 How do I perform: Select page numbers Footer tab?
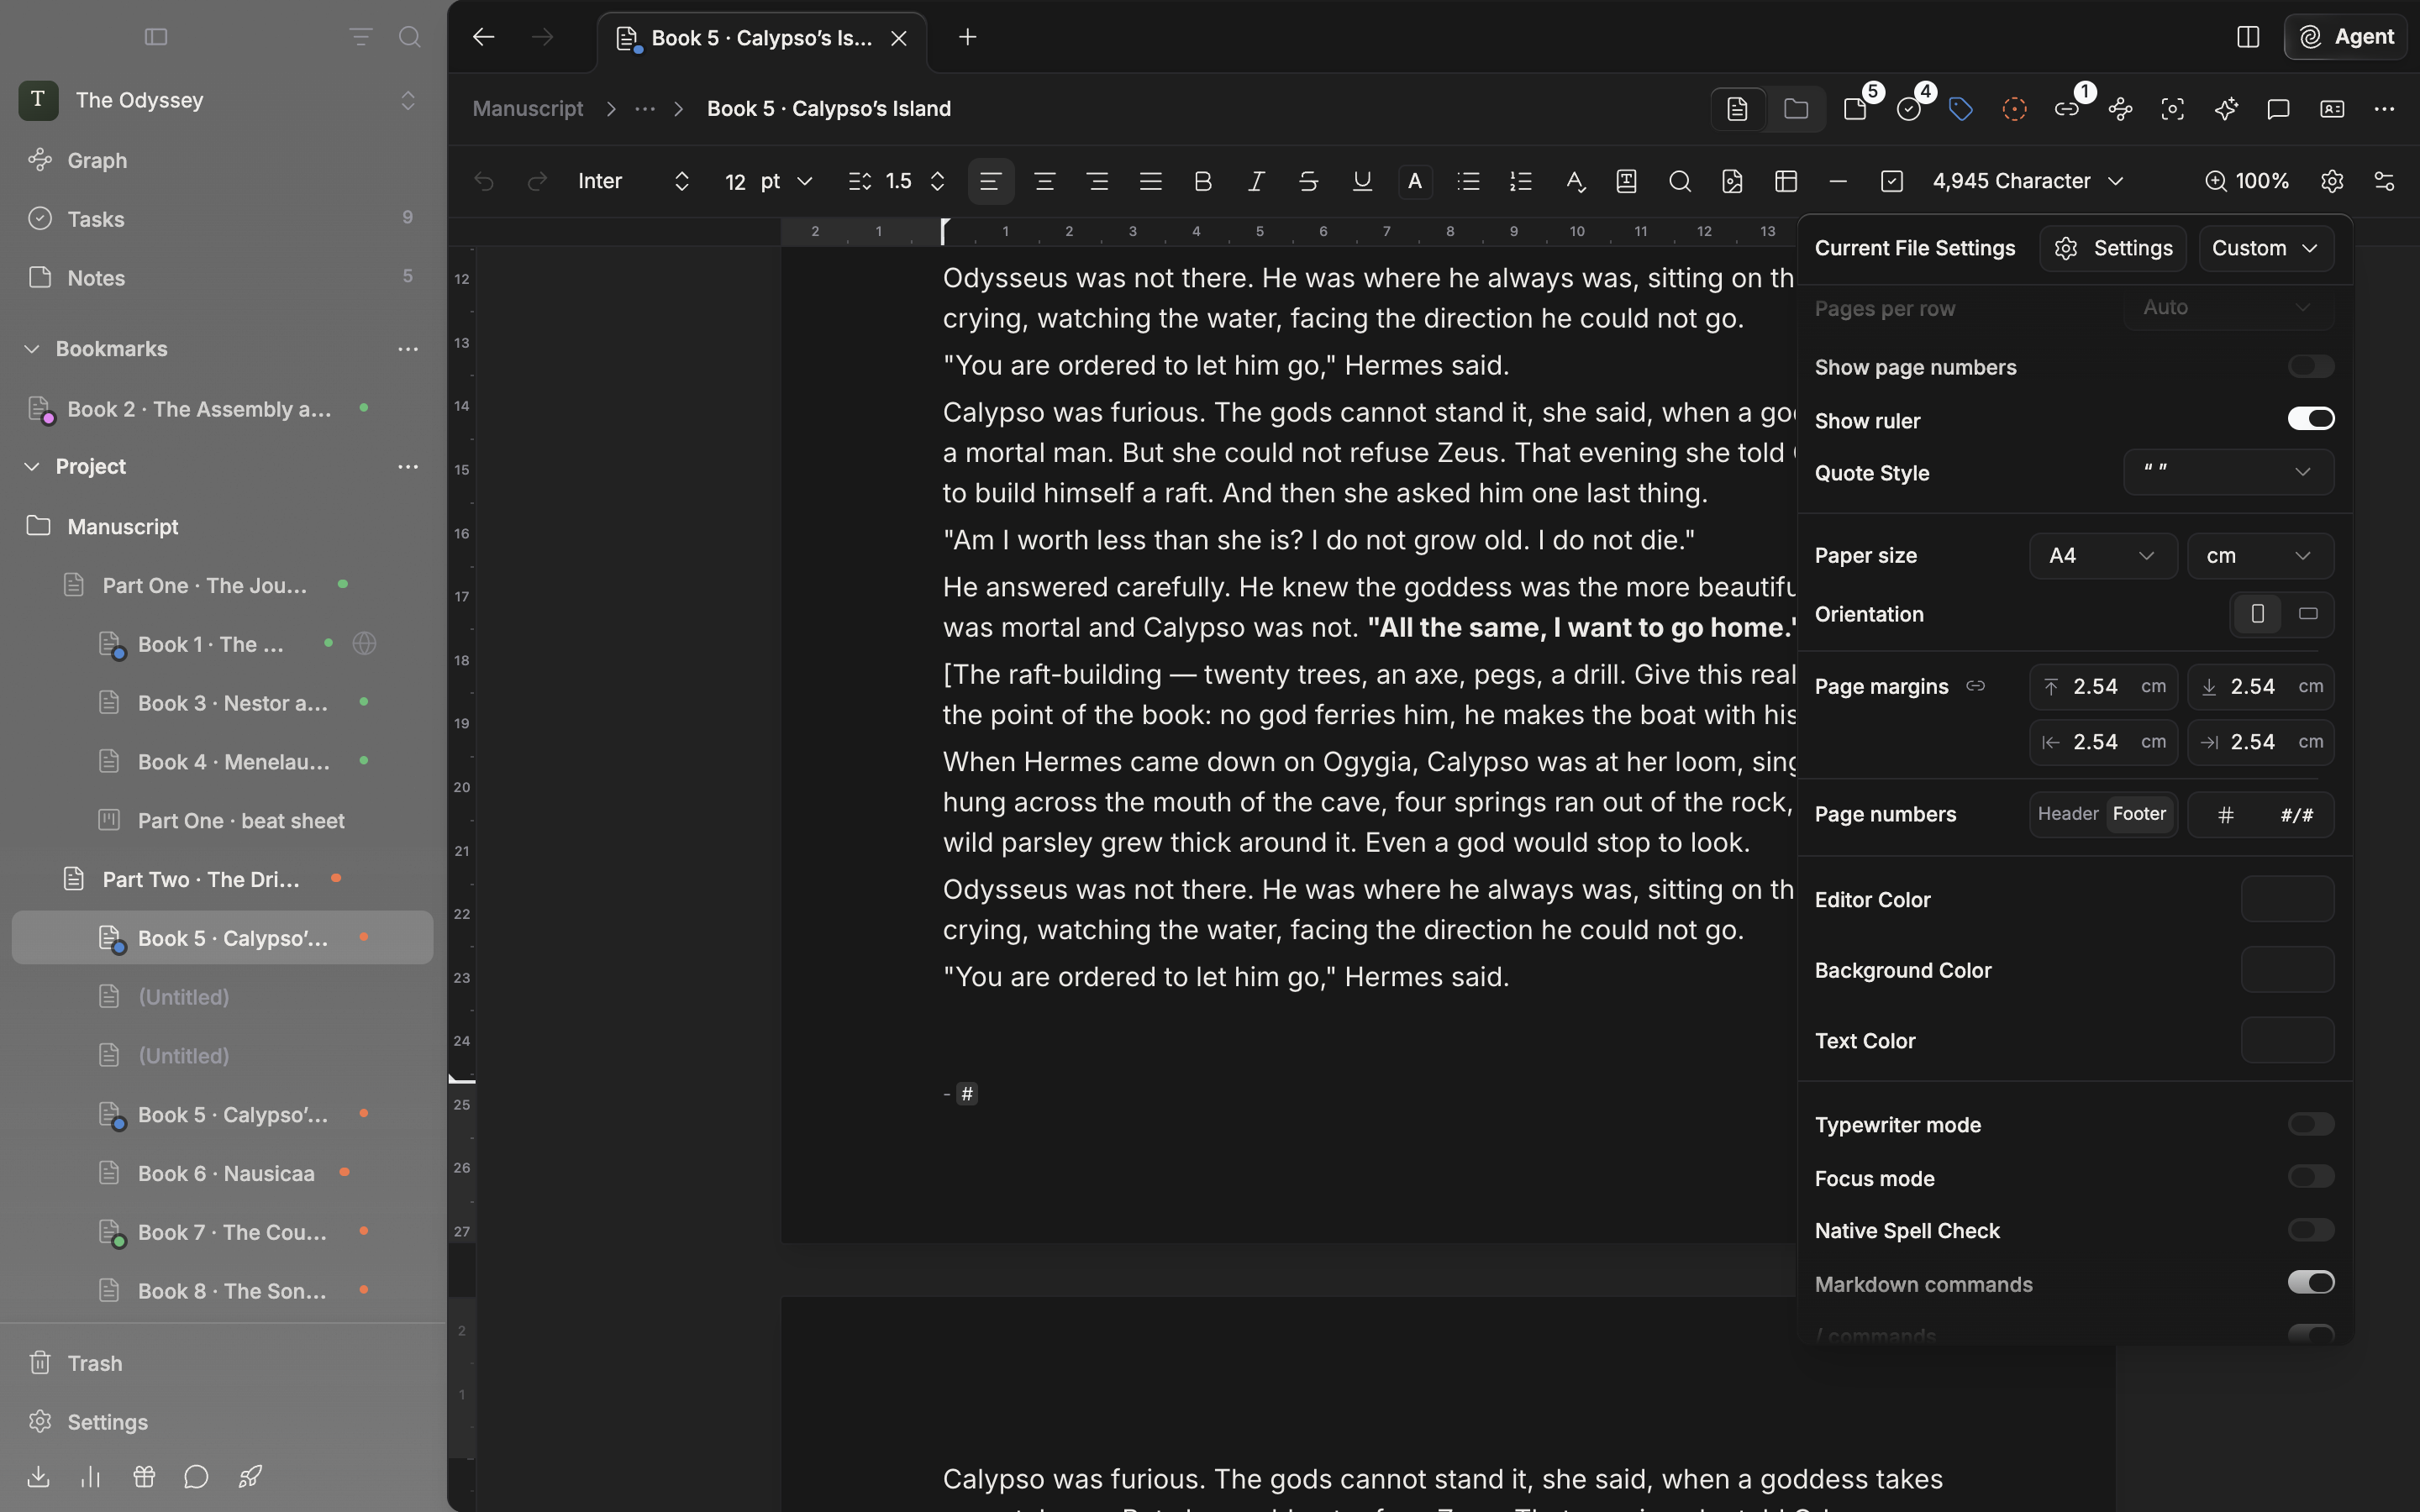pos(2139,814)
